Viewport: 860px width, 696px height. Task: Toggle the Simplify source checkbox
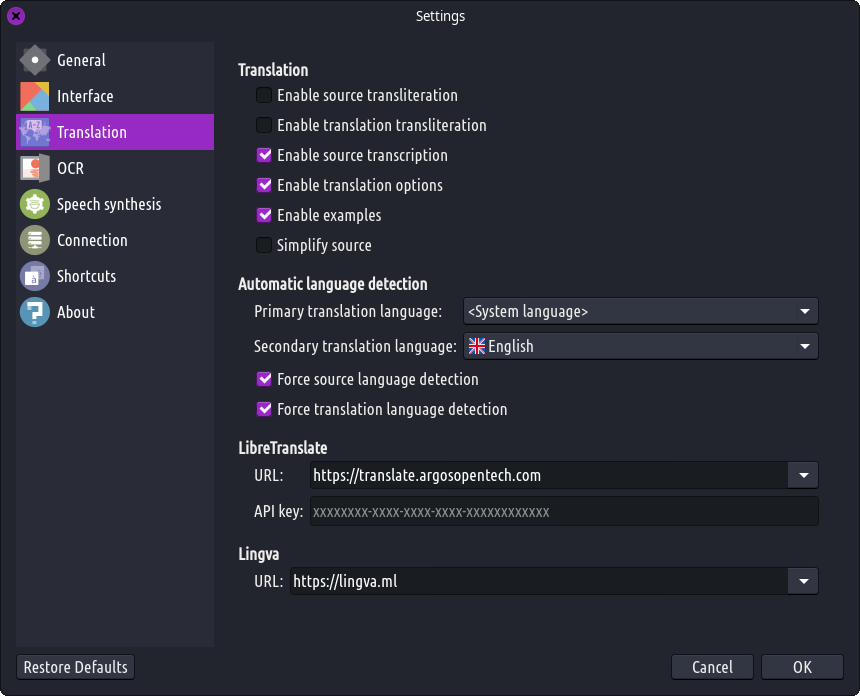tap(264, 245)
